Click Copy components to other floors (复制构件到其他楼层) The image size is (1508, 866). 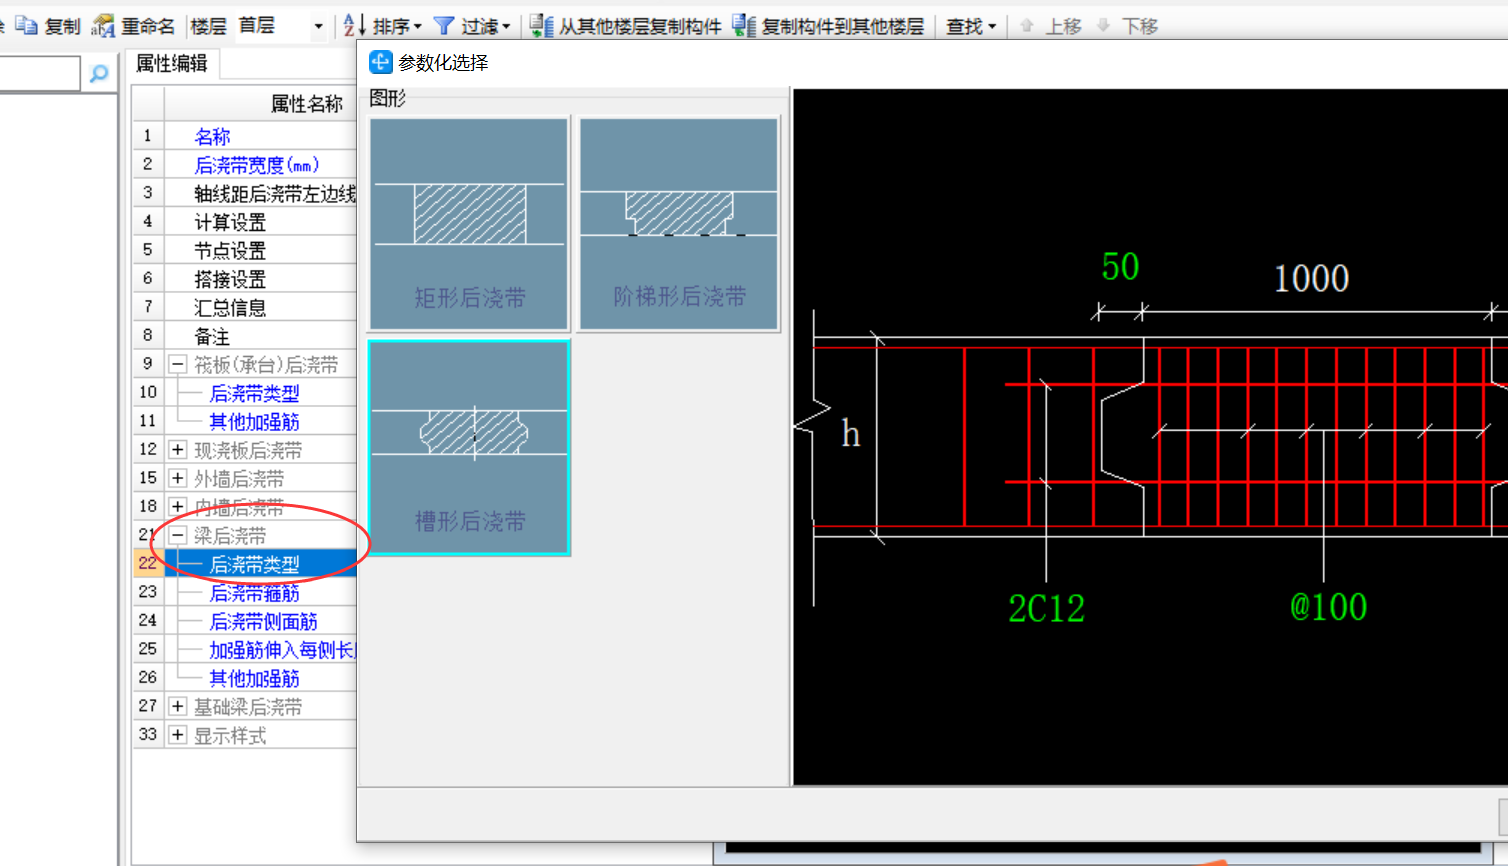pyautogui.click(x=828, y=26)
